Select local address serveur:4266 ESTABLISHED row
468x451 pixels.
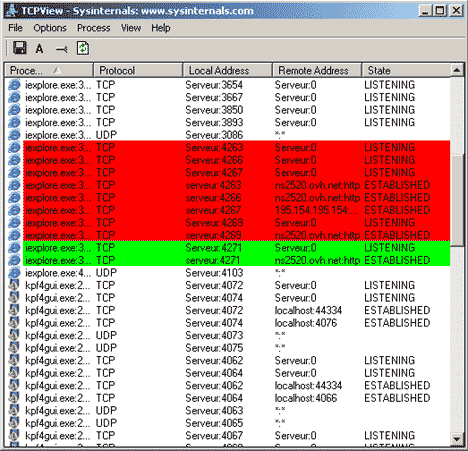(x=213, y=198)
